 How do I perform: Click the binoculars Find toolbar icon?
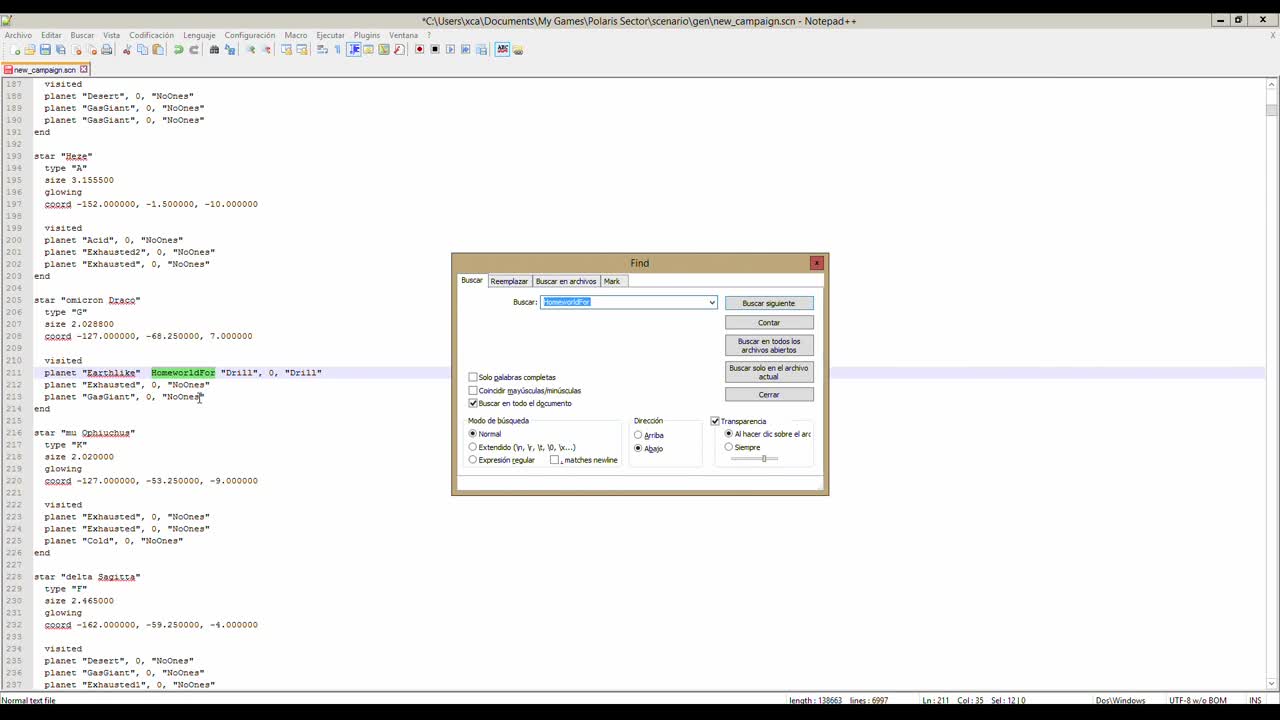(214, 49)
